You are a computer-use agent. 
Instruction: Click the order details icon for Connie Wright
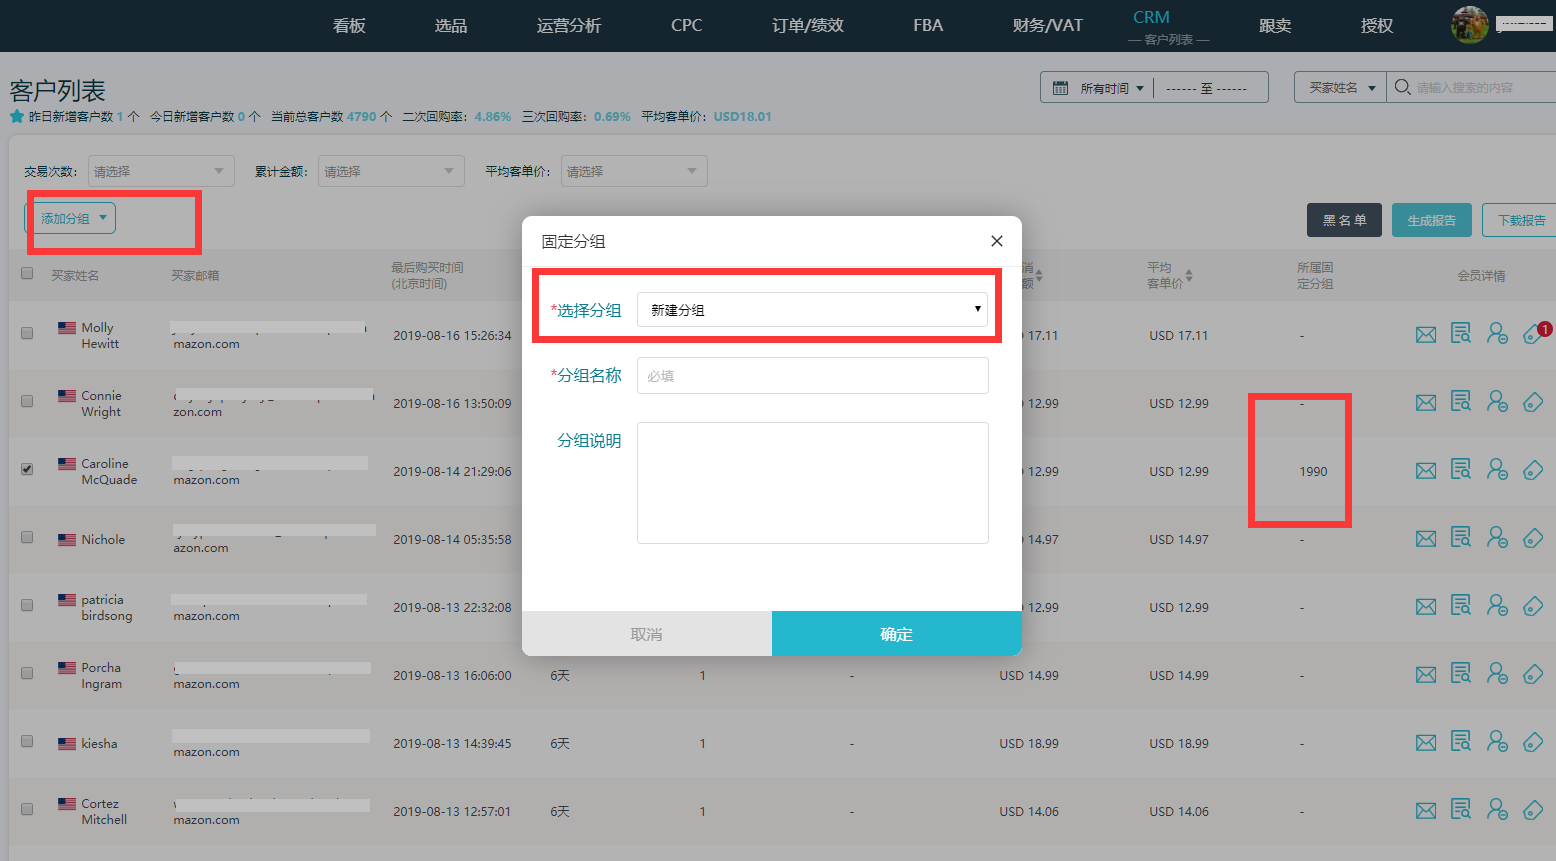click(x=1461, y=402)
